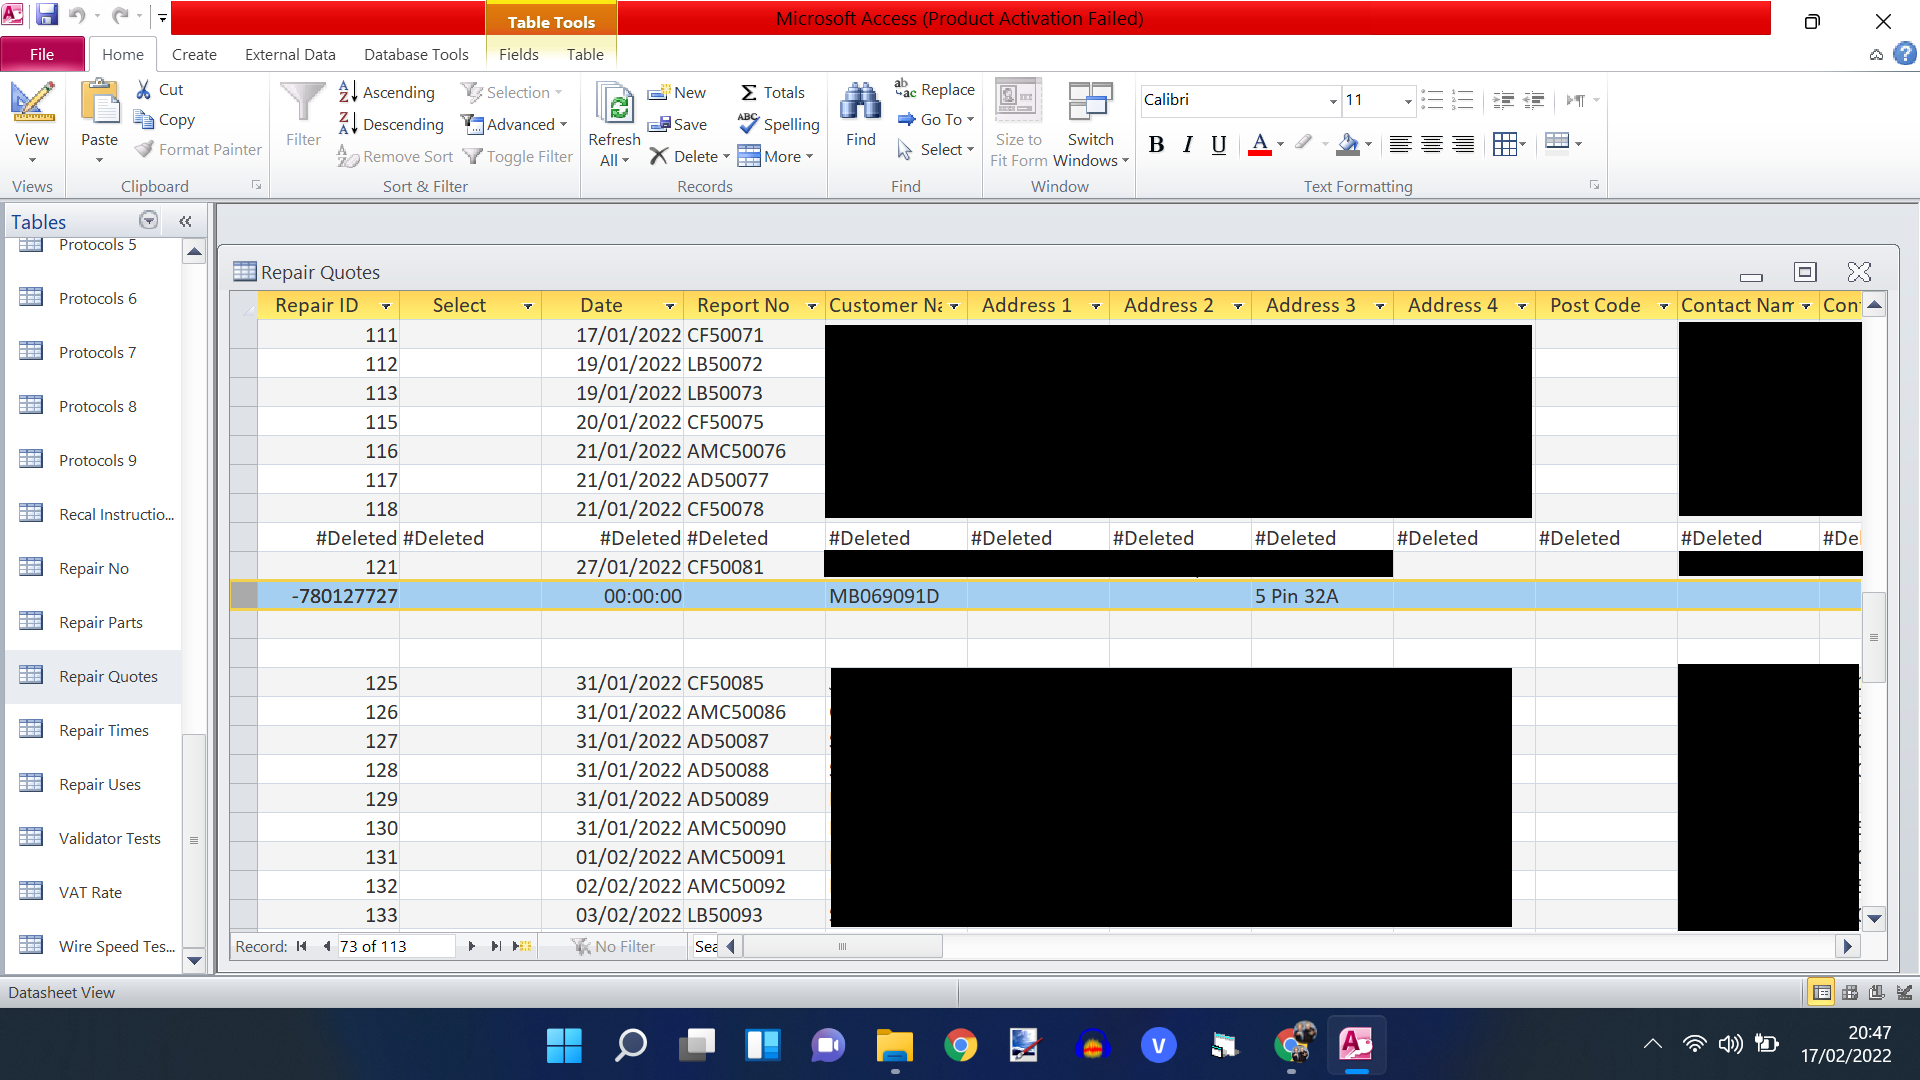The width and height of the screenshot is (1920, 1080).
Task: Open File Explorer from taskbar
Action: [894, 1046]
